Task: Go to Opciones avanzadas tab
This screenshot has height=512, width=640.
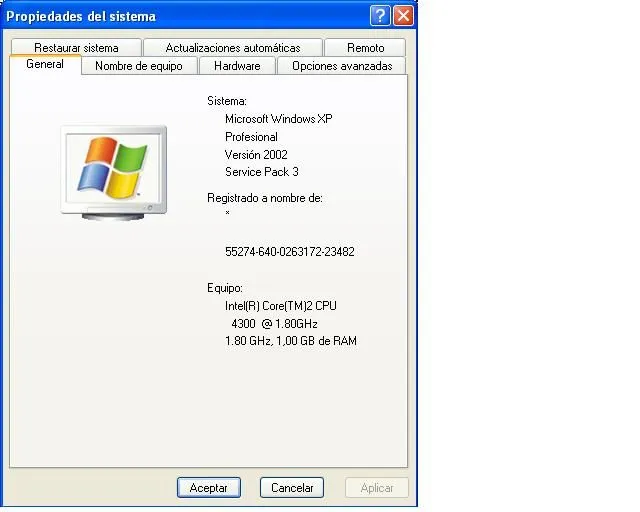Action: tap(342, 66)
